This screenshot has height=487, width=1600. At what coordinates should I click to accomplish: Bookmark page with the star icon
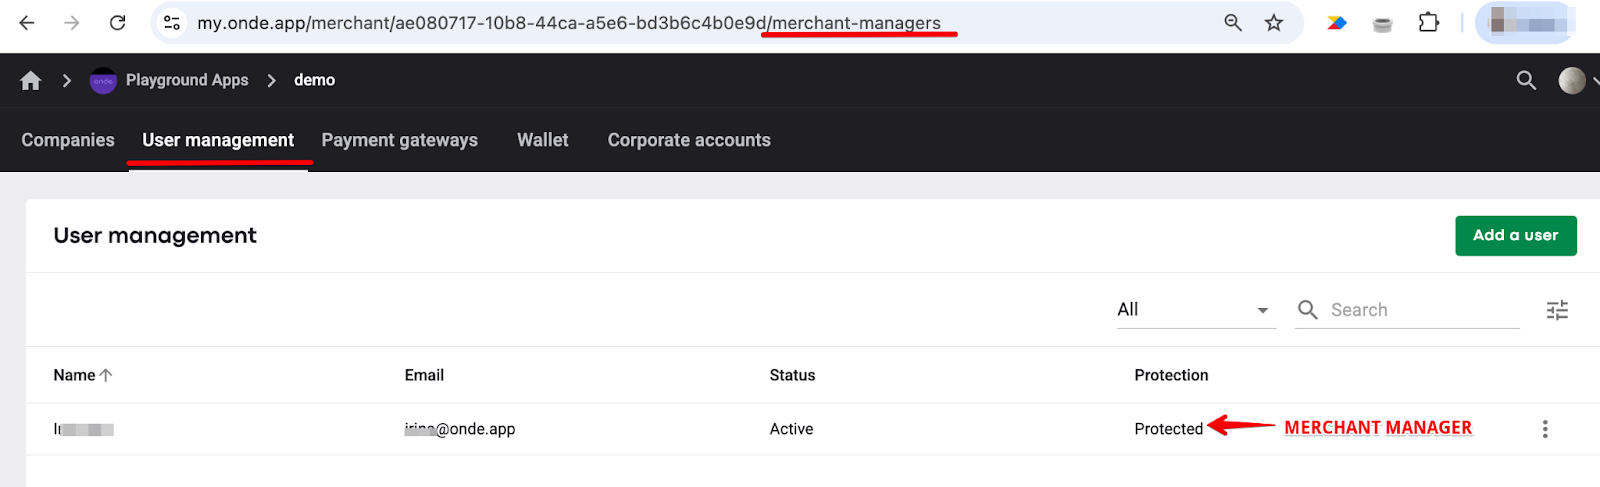(1274, 23)
